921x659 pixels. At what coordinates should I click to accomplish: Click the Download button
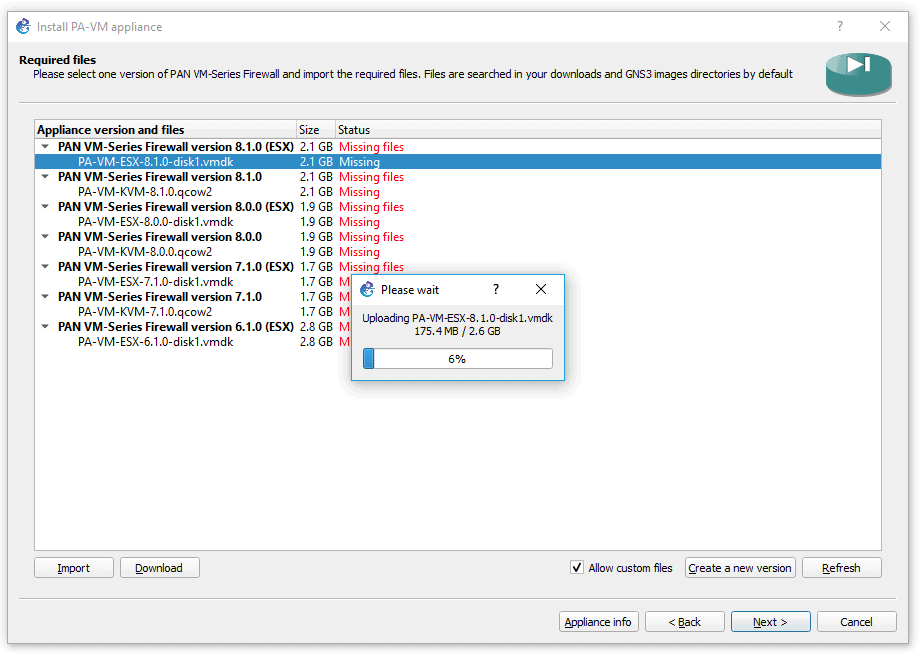[x=160, y=567]
